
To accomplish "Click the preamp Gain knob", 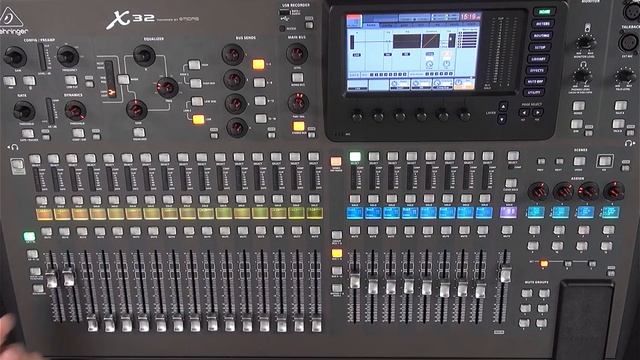I will (15, 57).
